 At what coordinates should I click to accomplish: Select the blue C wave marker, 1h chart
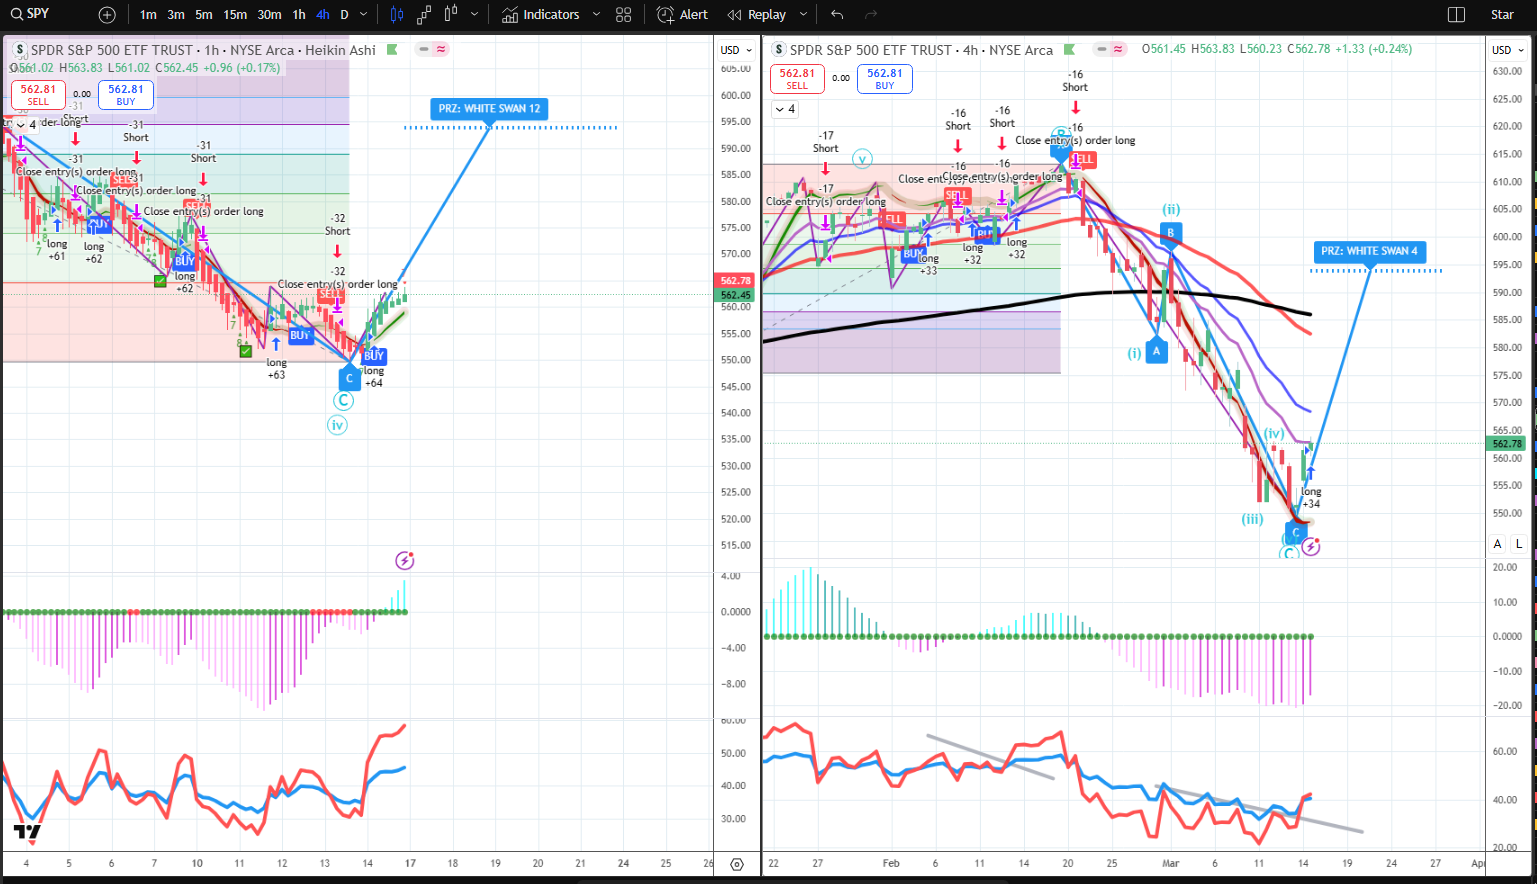click(349, 377)
